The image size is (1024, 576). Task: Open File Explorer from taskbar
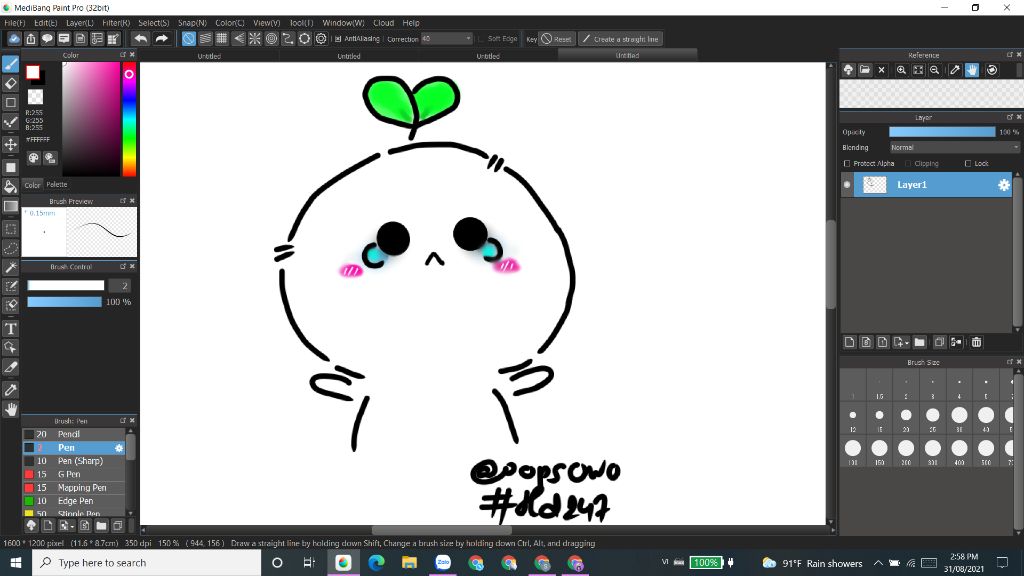[409, 563]
